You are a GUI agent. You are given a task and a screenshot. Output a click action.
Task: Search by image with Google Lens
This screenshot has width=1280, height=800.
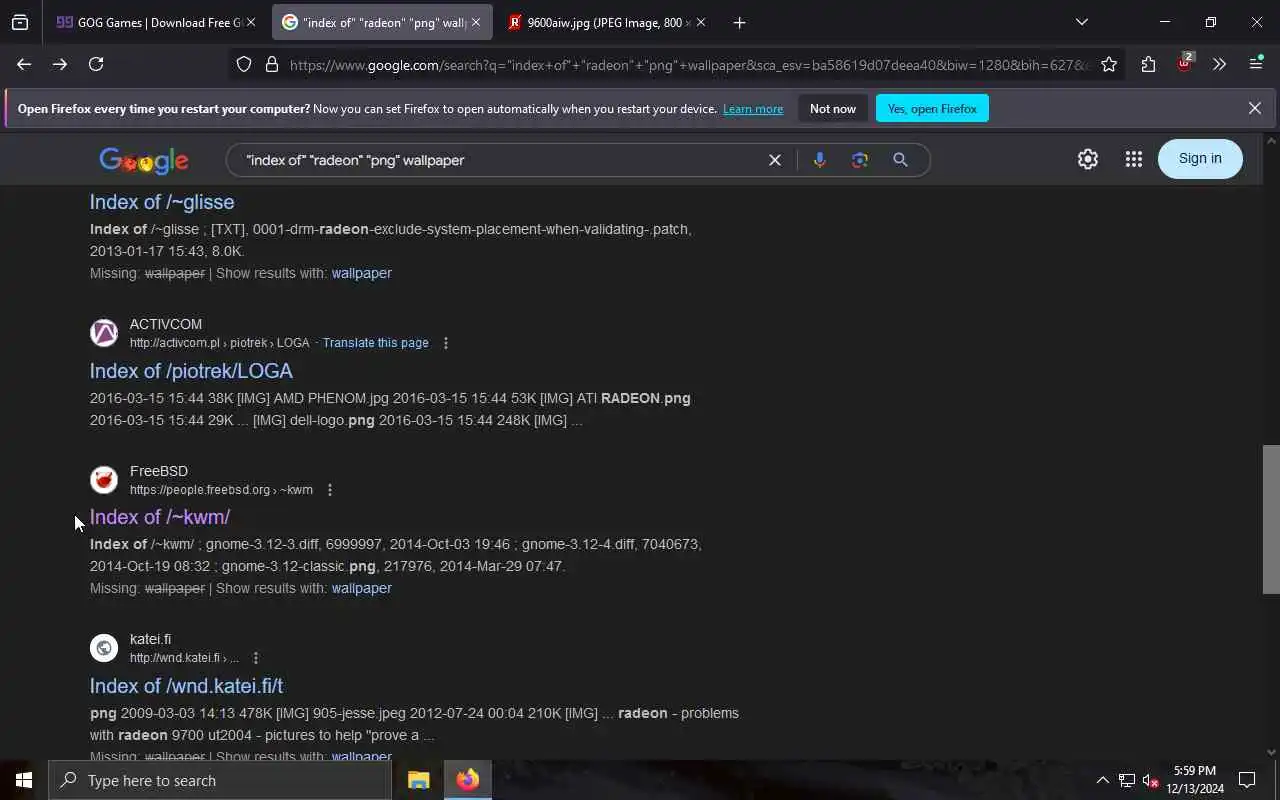(859, 160)
